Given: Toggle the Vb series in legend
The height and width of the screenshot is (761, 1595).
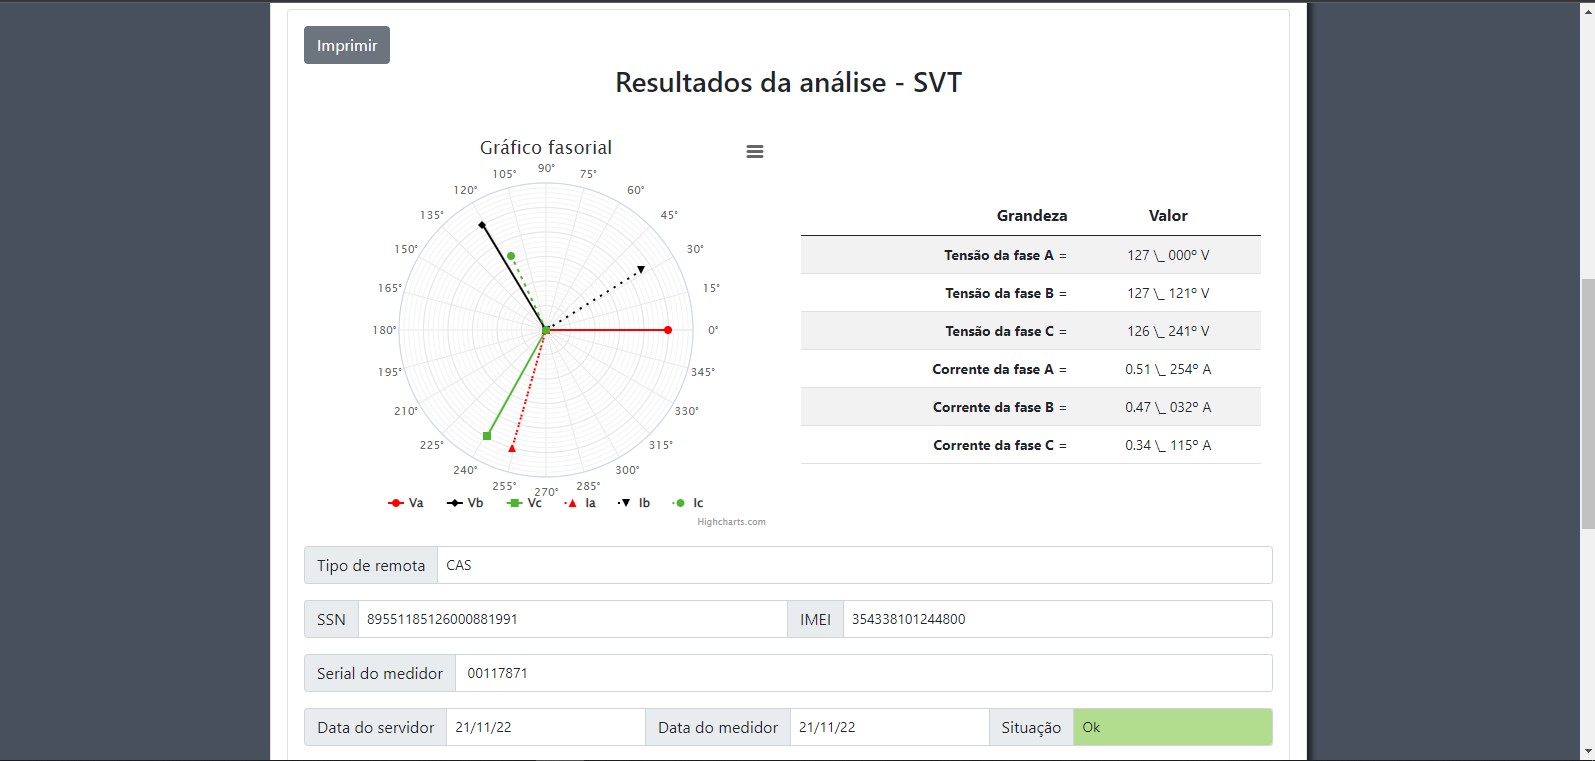Looking at the screenshot, I should (466, 503).
